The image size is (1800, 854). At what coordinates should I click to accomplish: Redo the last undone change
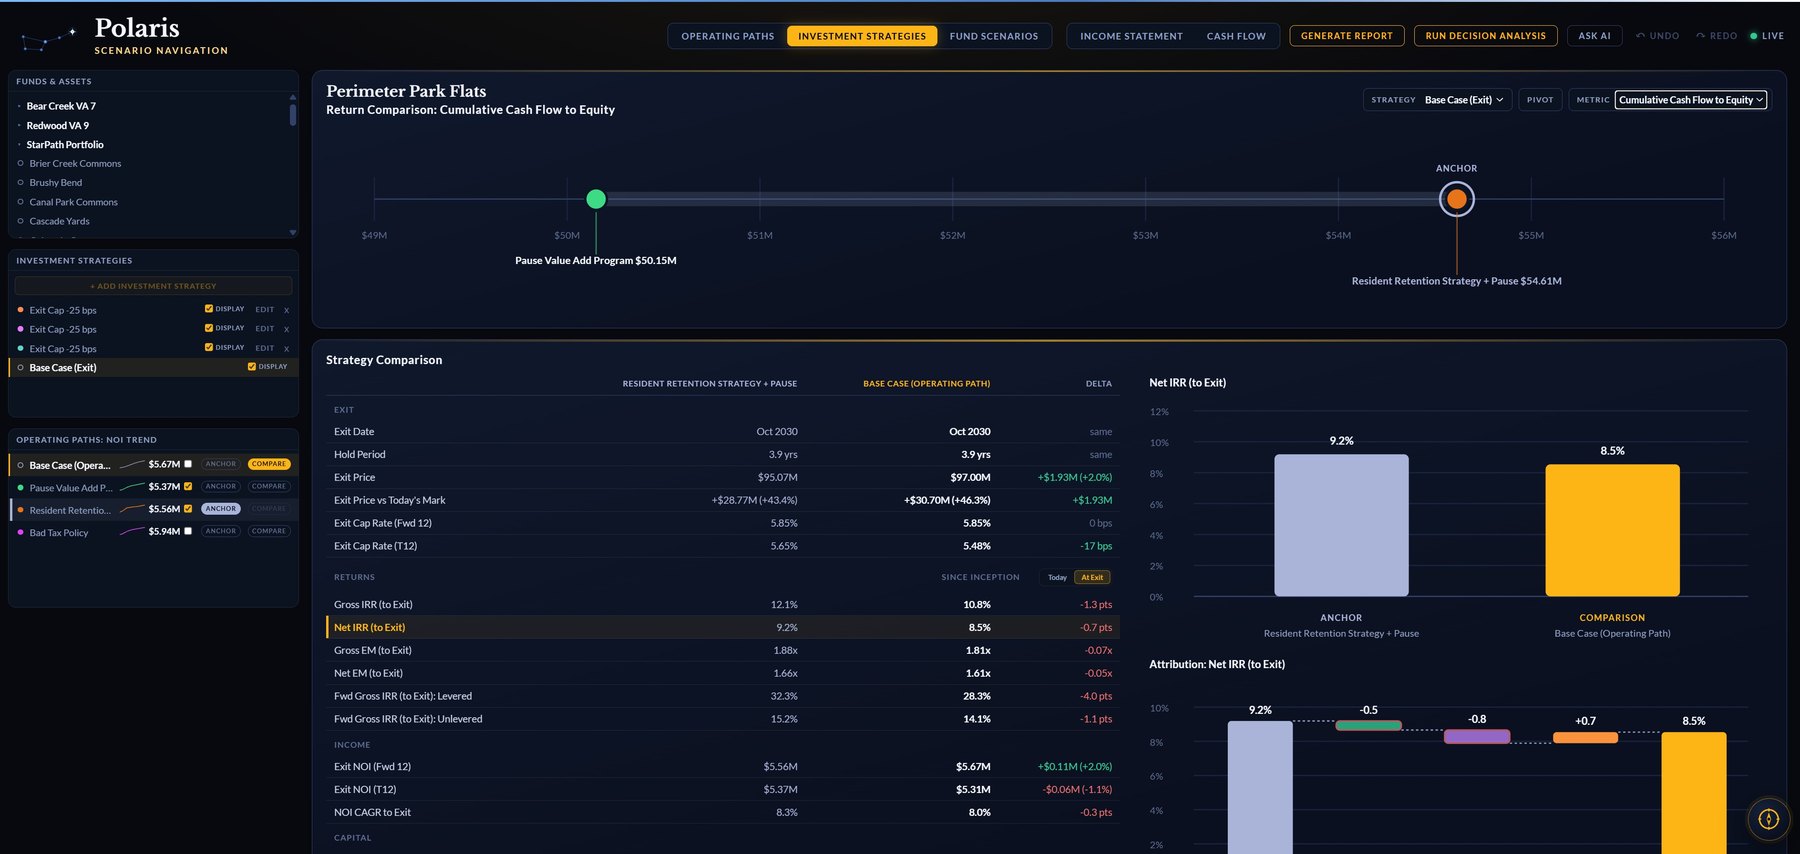coord(1716,36)
